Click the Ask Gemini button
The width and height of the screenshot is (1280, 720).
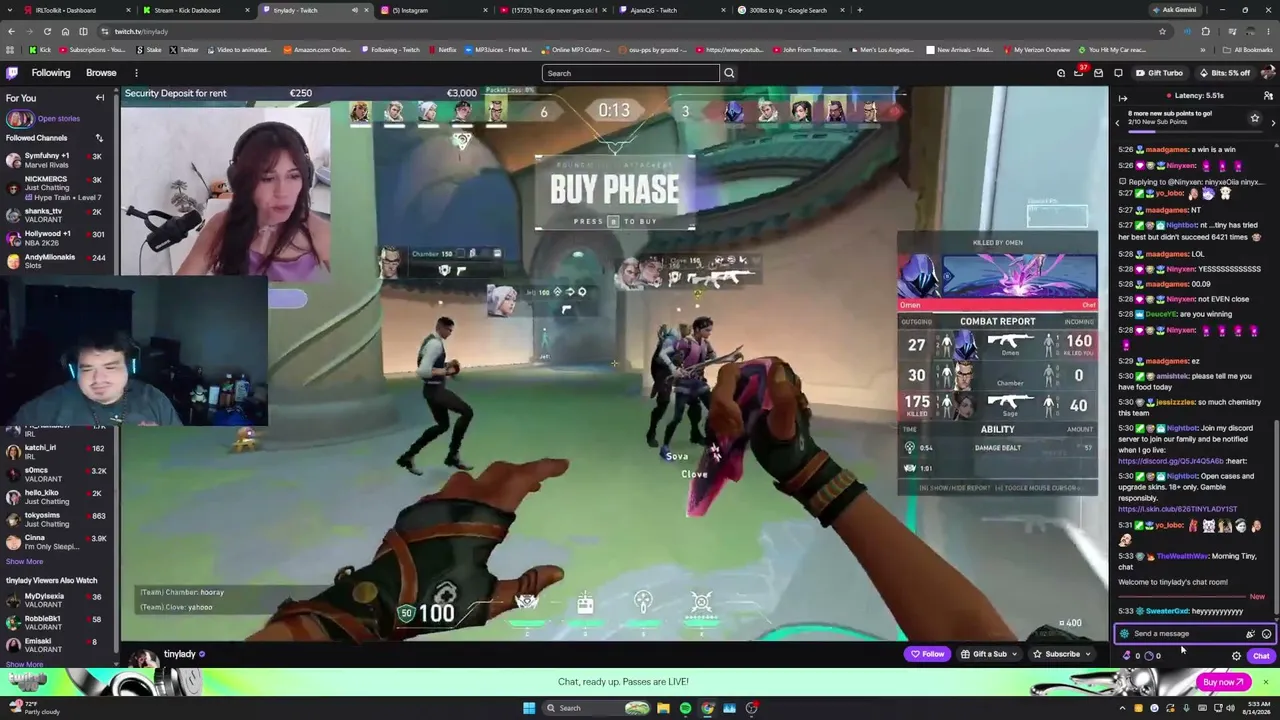1173,10
